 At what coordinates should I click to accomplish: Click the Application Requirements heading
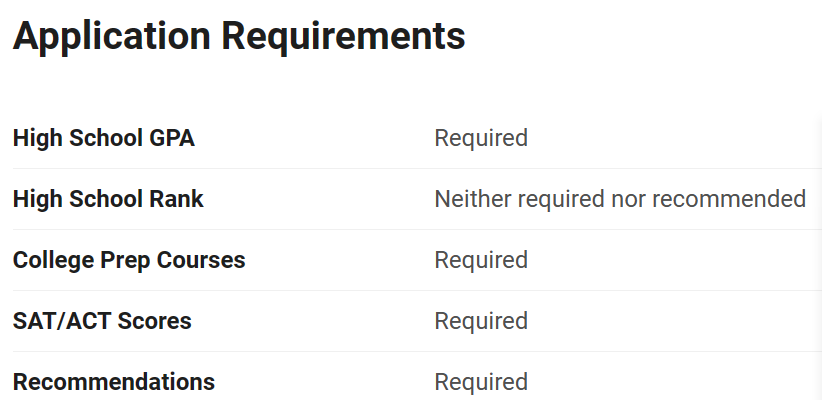(x=239, y=36)
